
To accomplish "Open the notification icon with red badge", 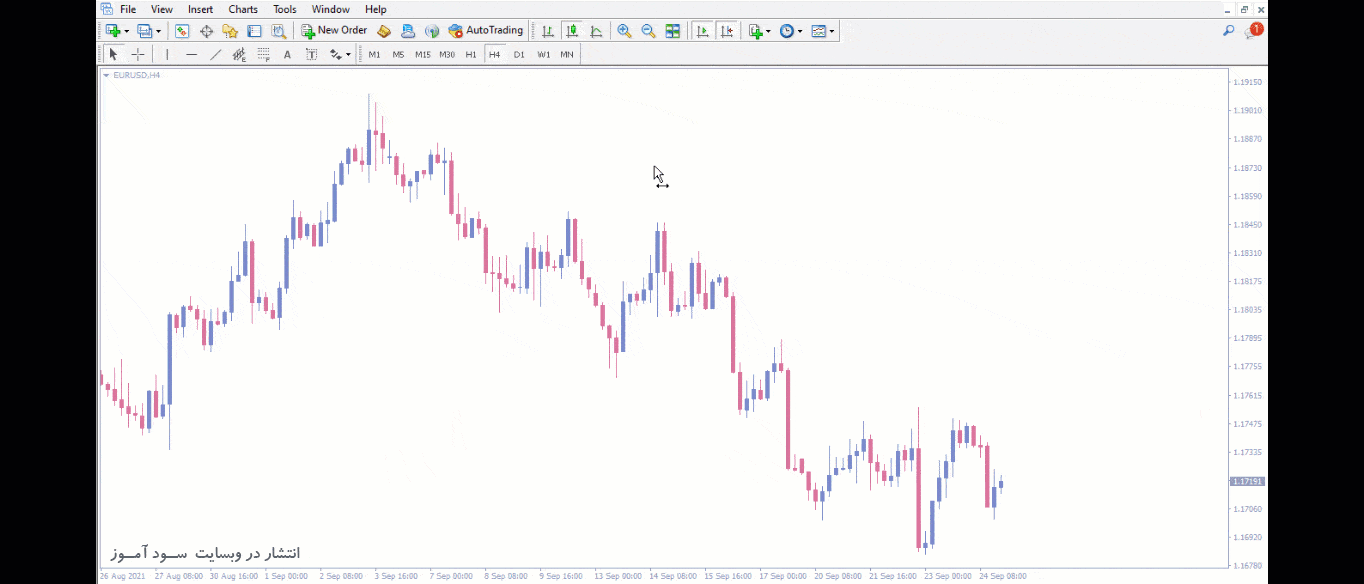I will [1253, 31].
